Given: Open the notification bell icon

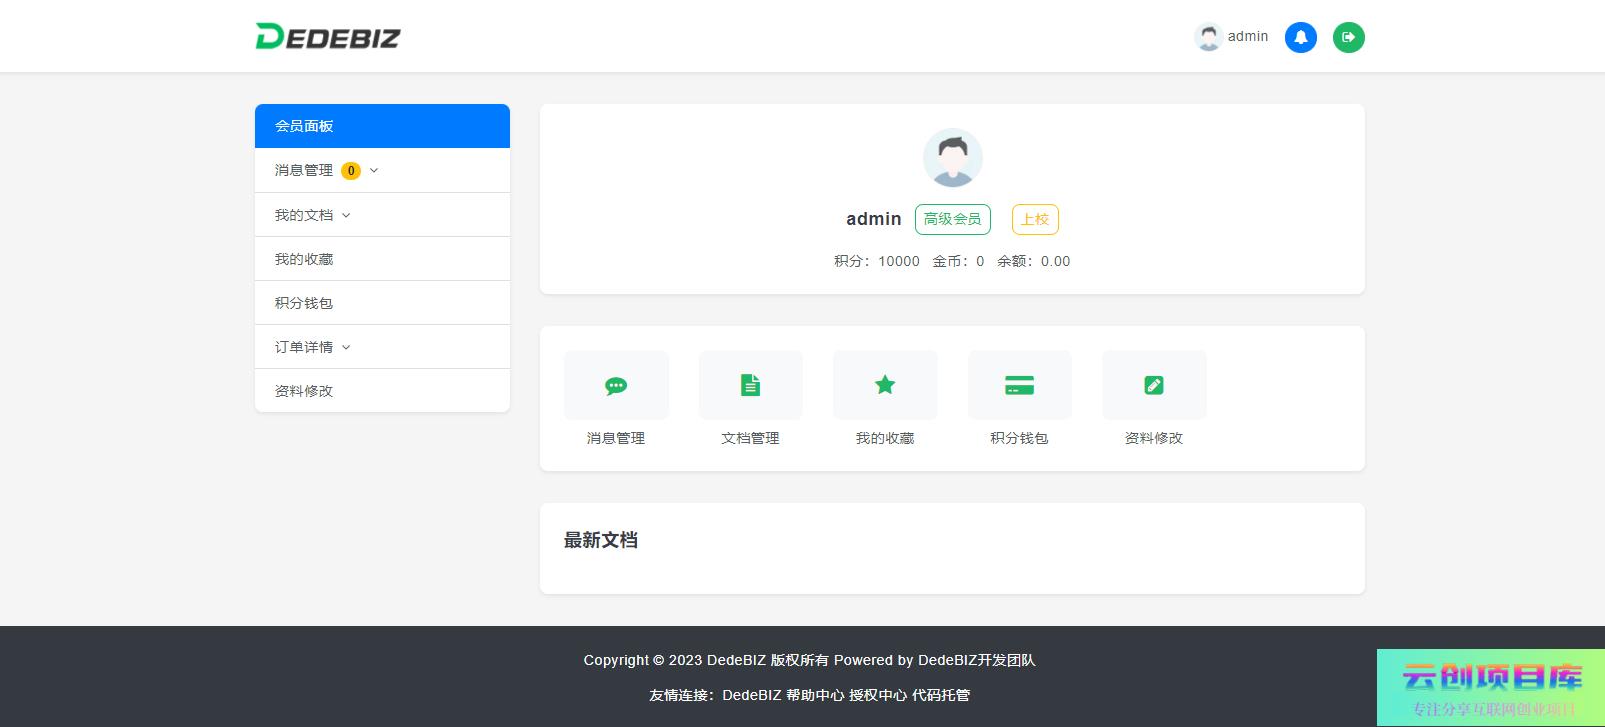Looking at the screenshot, I should [x=1300, y=37].
